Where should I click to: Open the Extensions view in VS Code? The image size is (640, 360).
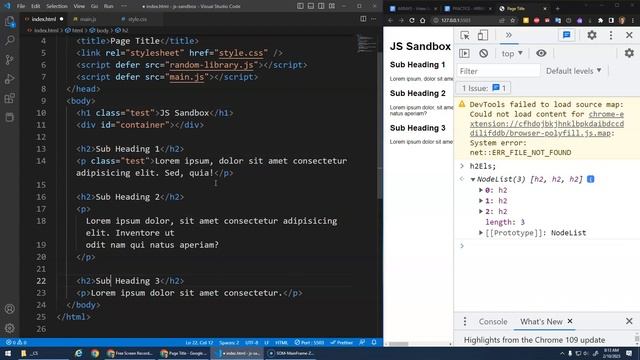pos(9,98)
